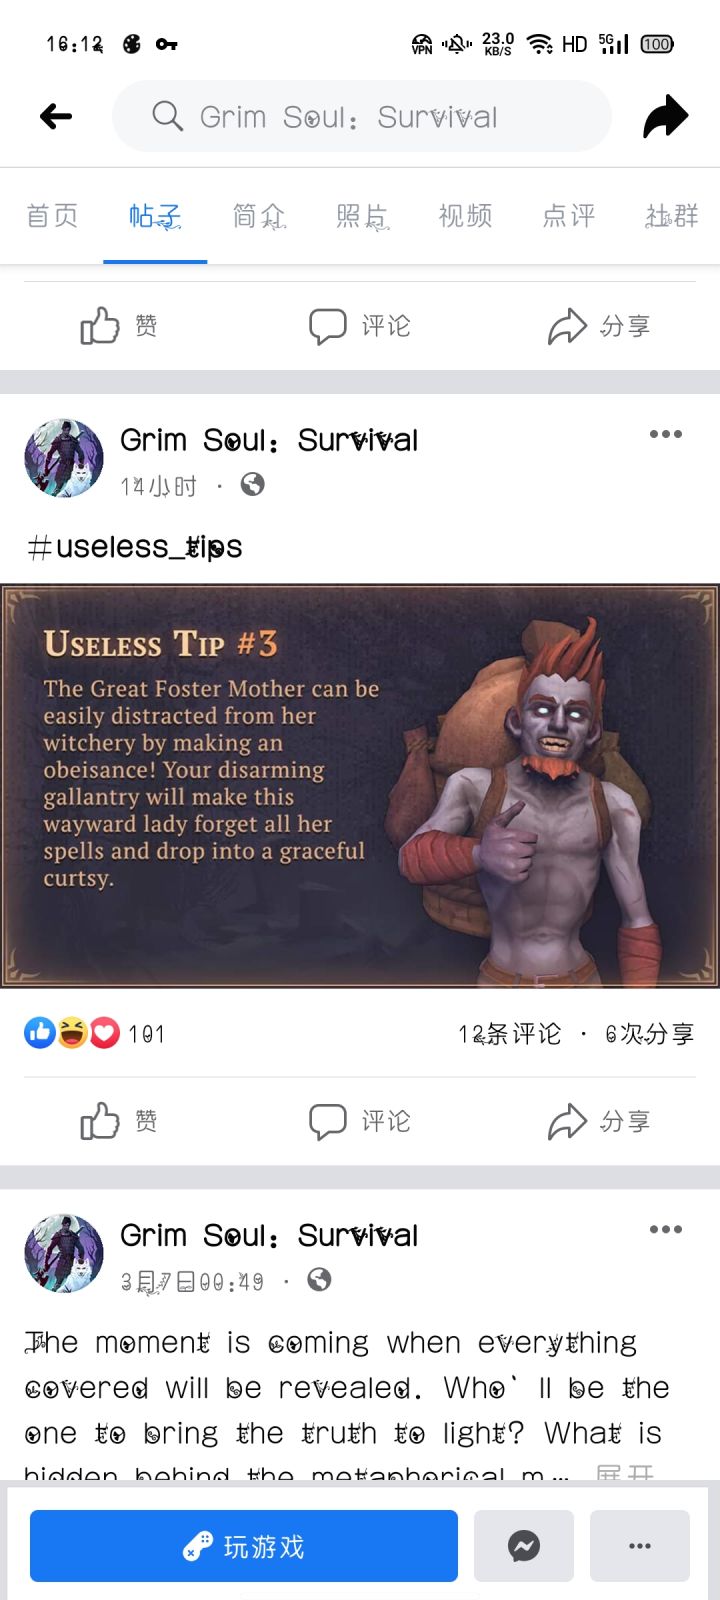
Task: Tap the 玩游戏 play game button
Action: pos(244,1546)
